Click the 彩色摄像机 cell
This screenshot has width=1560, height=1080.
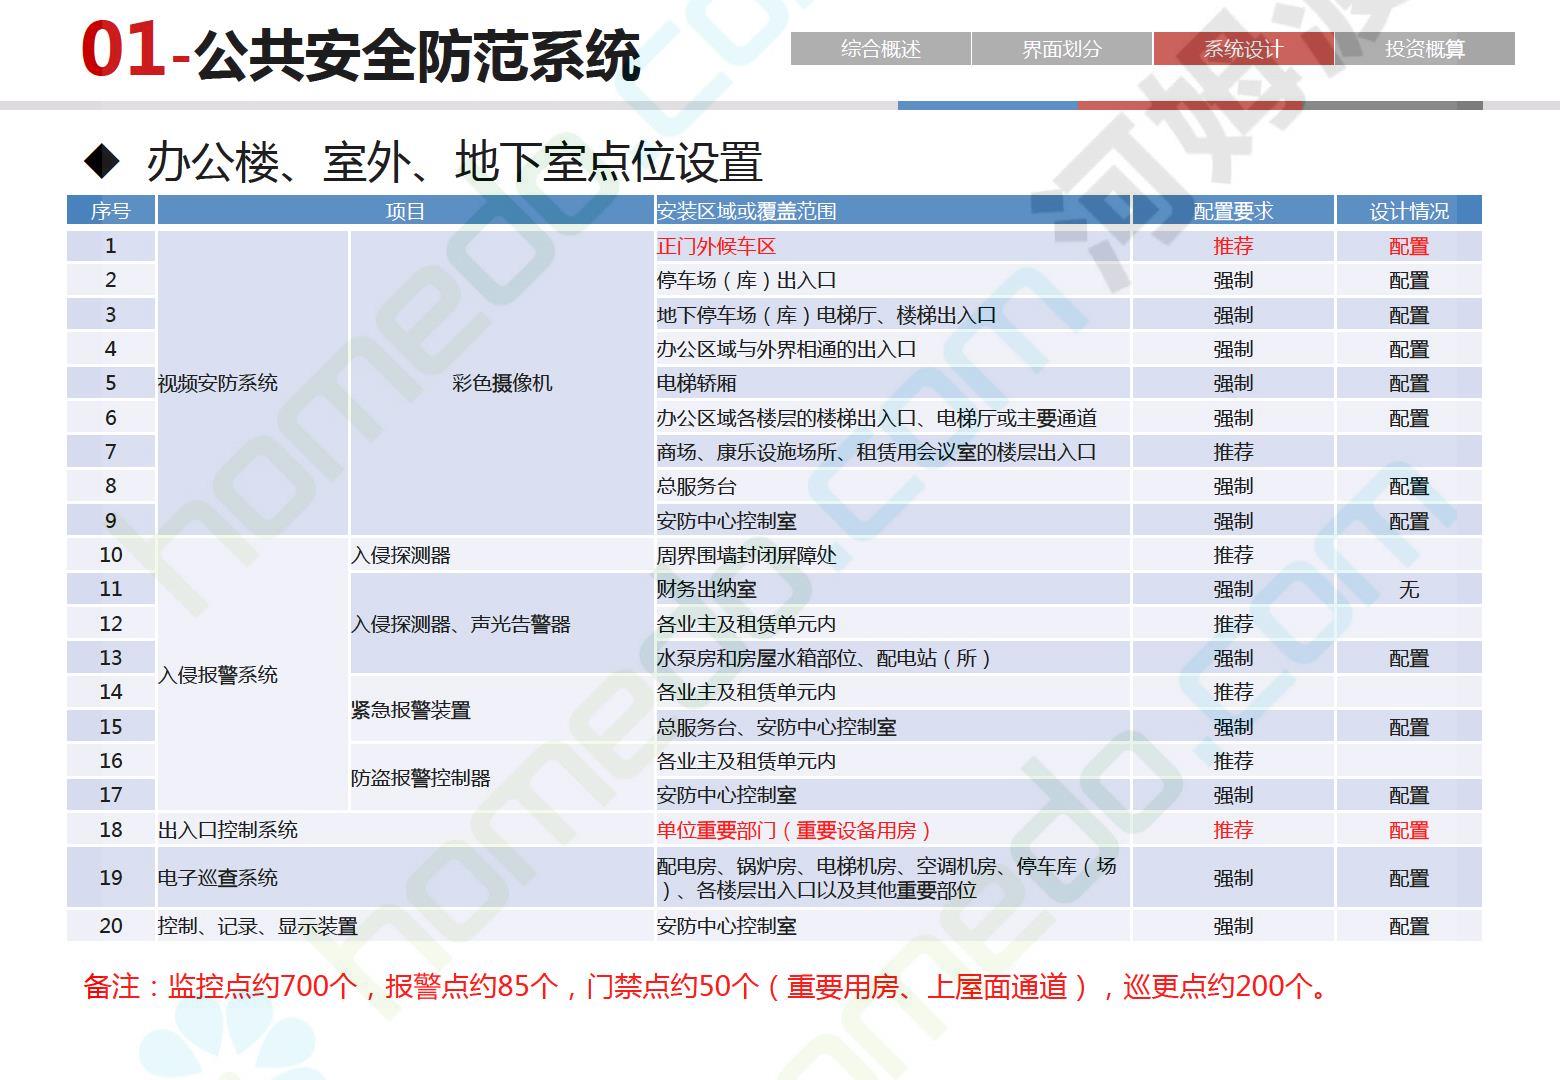point(501,383)
